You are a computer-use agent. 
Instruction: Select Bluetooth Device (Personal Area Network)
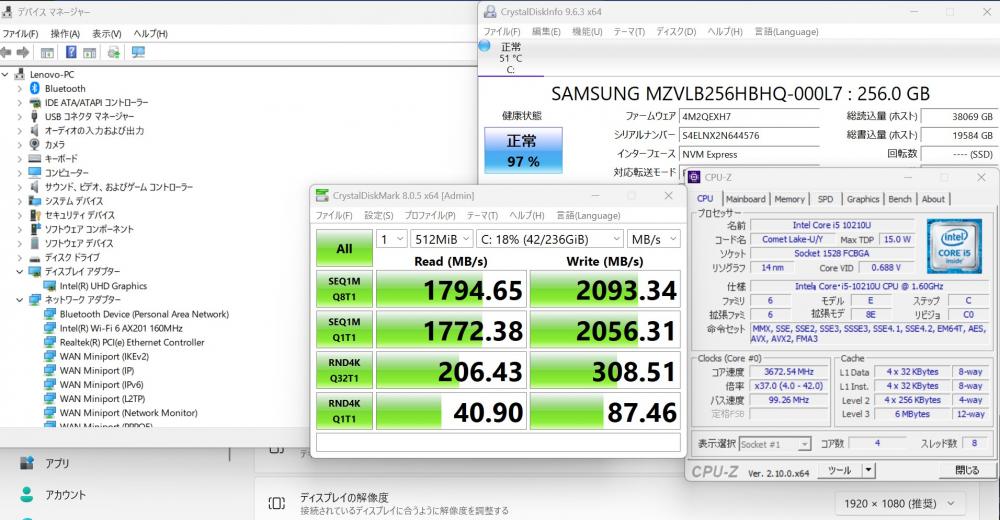[144, 314]
